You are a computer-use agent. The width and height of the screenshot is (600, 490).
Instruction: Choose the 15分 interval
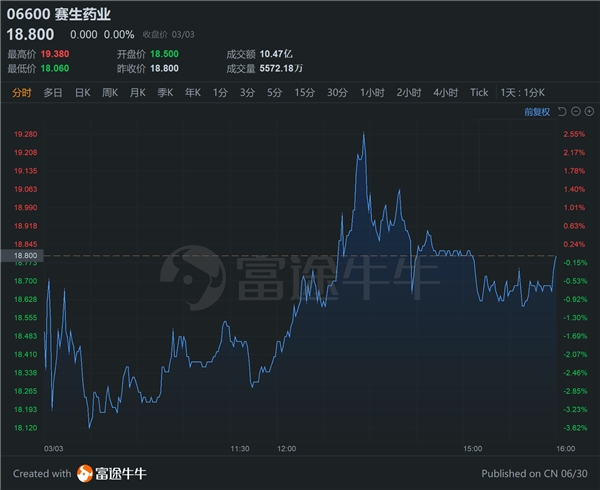tap(305, 93)
